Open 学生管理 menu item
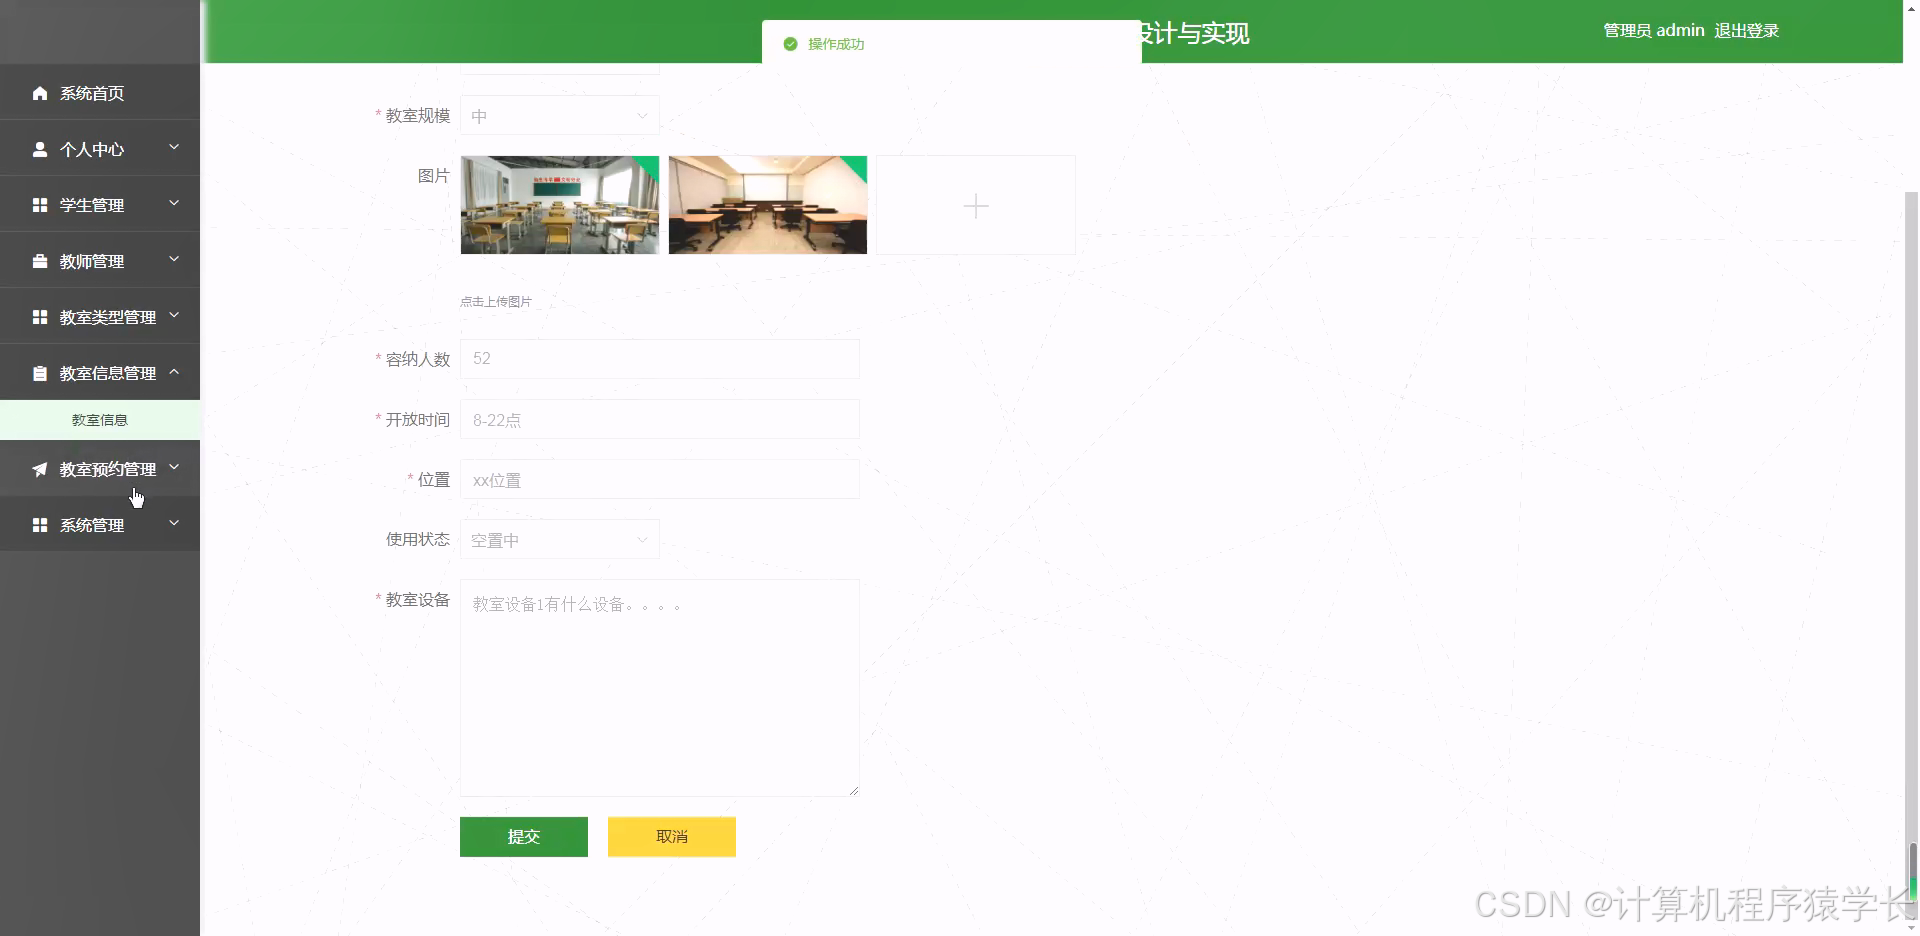Viewport: 1920px width, 936px height. 100,205
